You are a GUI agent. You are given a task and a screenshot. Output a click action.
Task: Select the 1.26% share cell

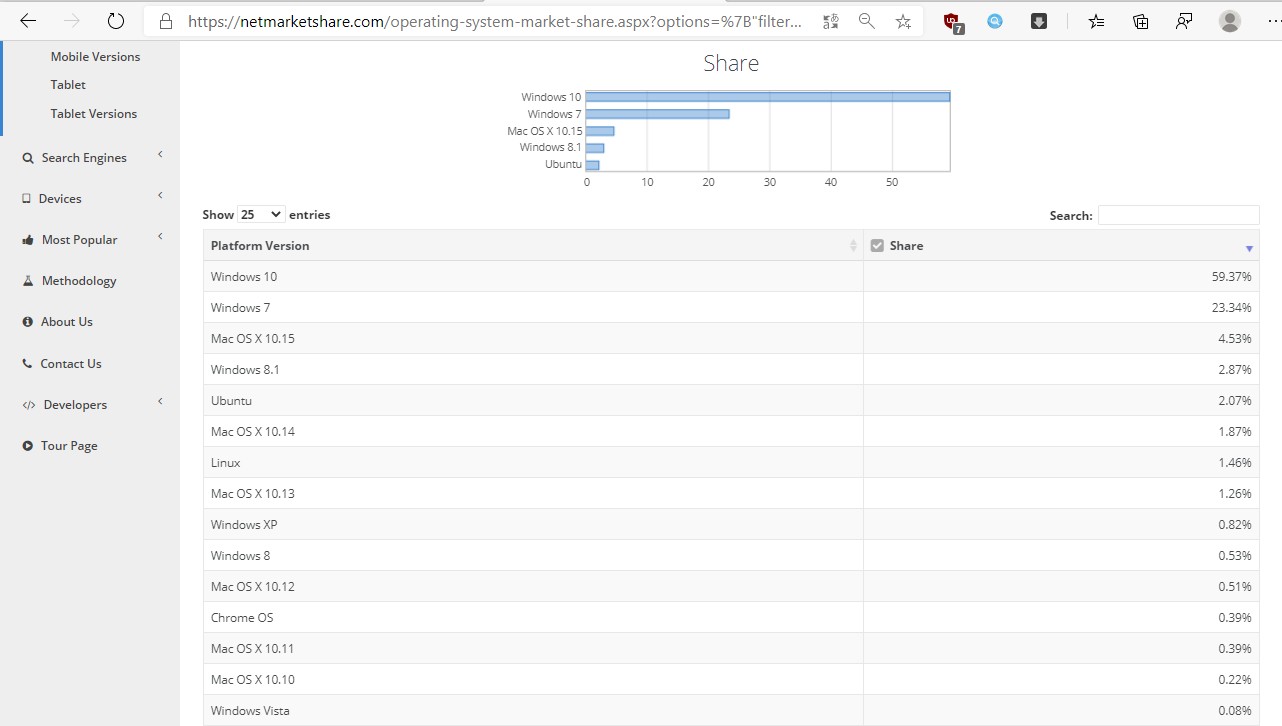coord(1061,494)
